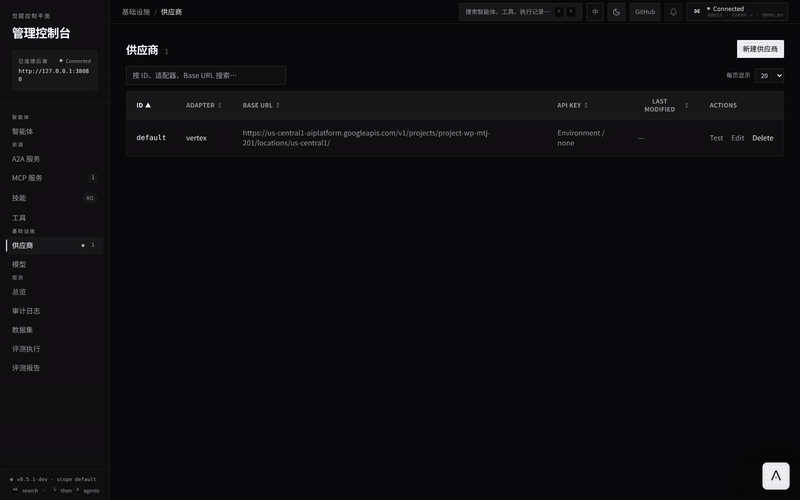The height and width of the screenshot is (500, 800).
Task: Select 供应商 in the sidebar
Action: 55,245
